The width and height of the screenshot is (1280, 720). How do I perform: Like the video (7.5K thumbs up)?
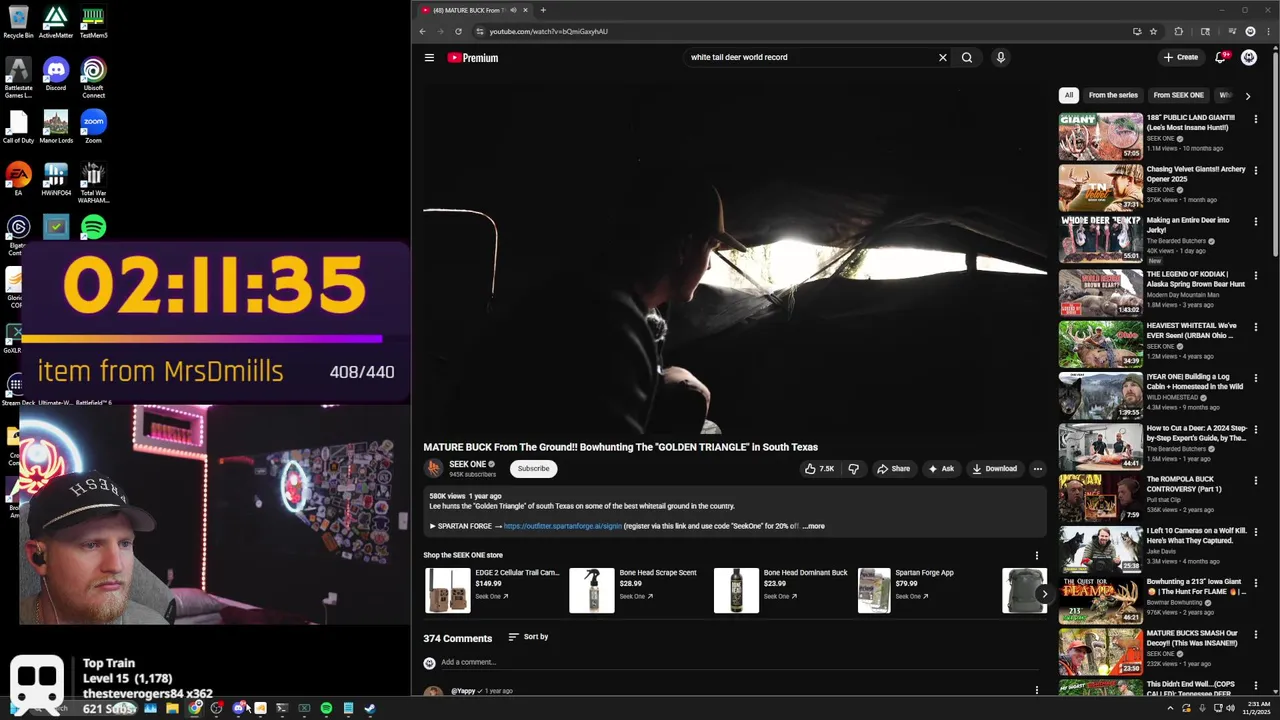pos(819,469)
